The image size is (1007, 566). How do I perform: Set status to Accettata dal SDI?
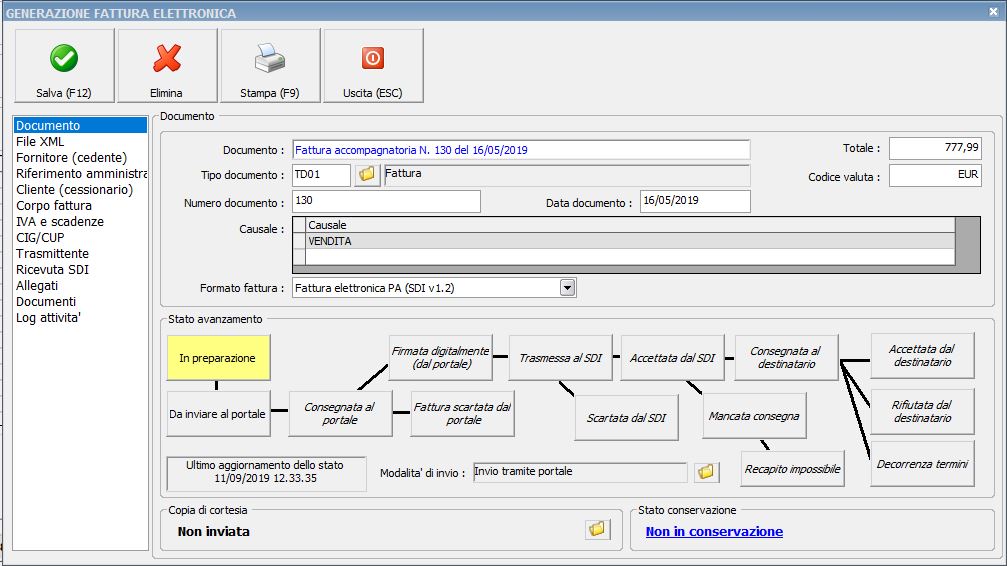(672, 358)
